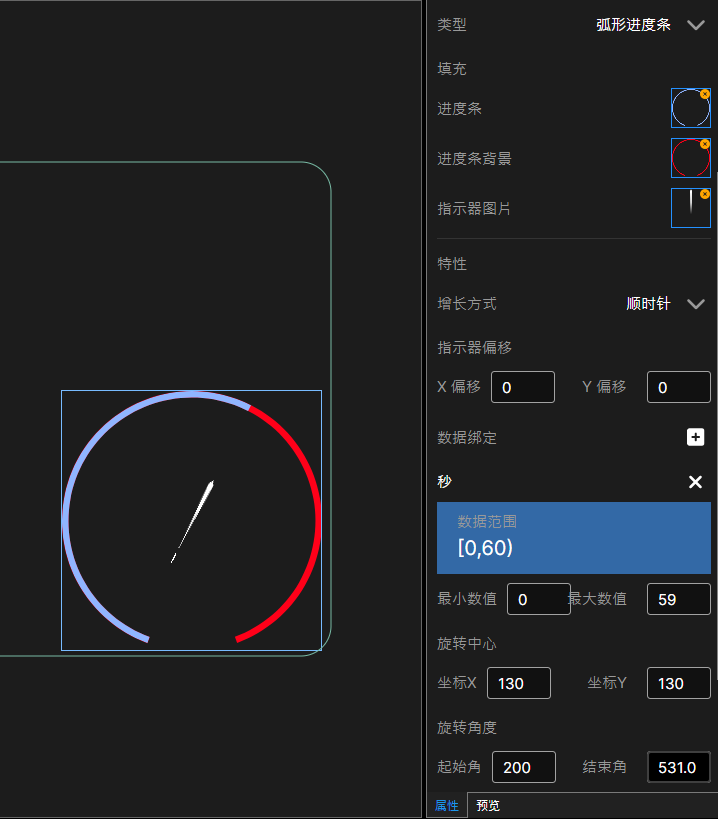Click the 指示器图片 pointer thumbnail
The image size is (718, 819).
(x=690, y=208)
